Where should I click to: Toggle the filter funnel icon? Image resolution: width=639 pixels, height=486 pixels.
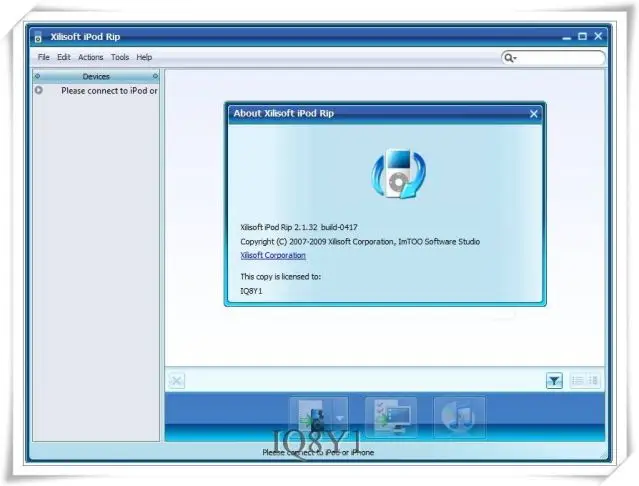[554, 381]
